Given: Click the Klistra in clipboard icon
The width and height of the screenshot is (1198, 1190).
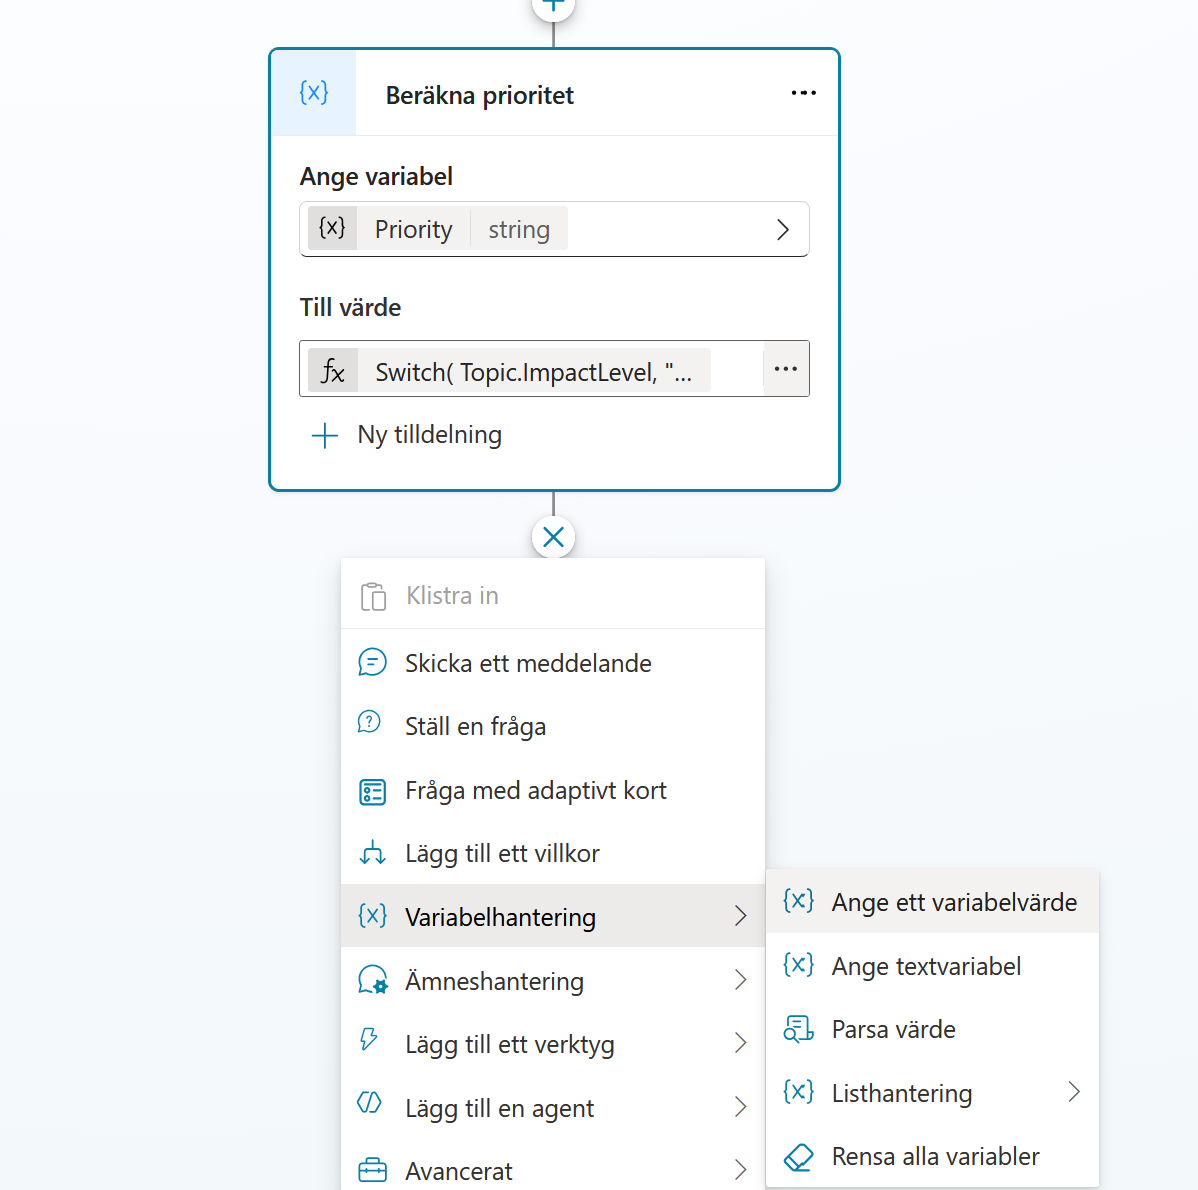Looking at the screenshot, I should pyautogui.click(x=373, y=596).
